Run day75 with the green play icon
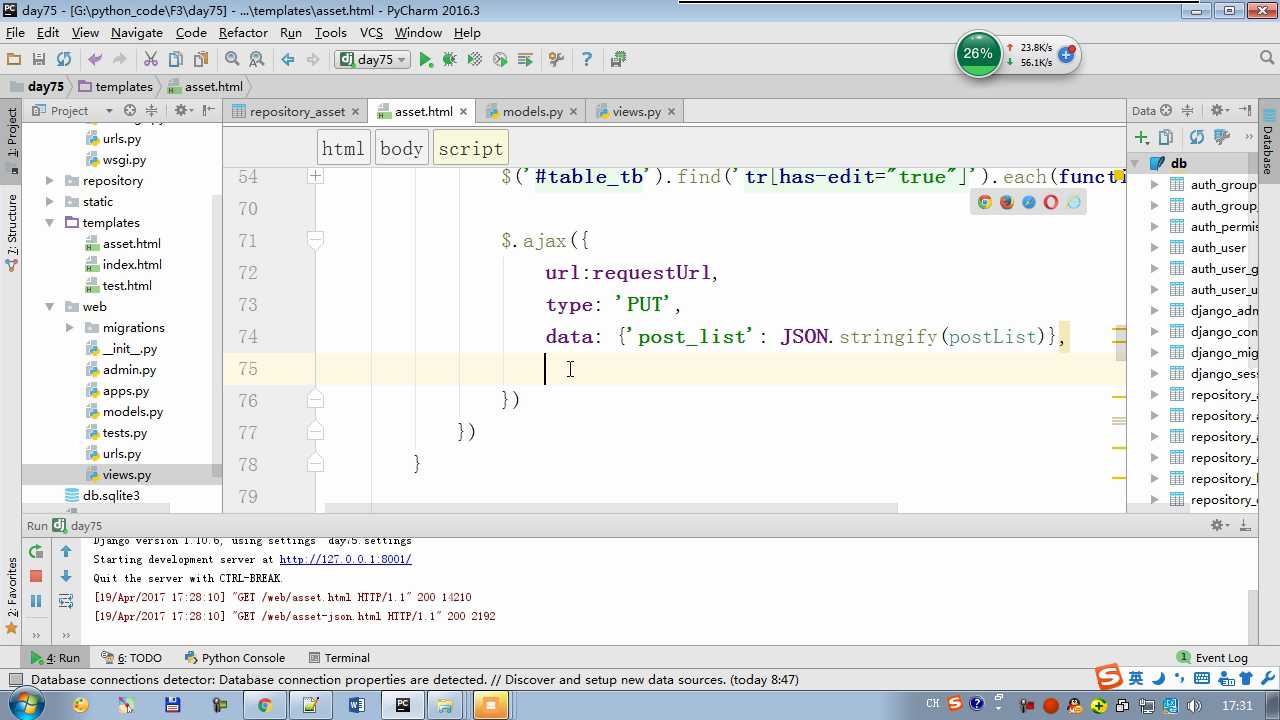Screen dimensions: 1280x720 click(x=425, y=60)
